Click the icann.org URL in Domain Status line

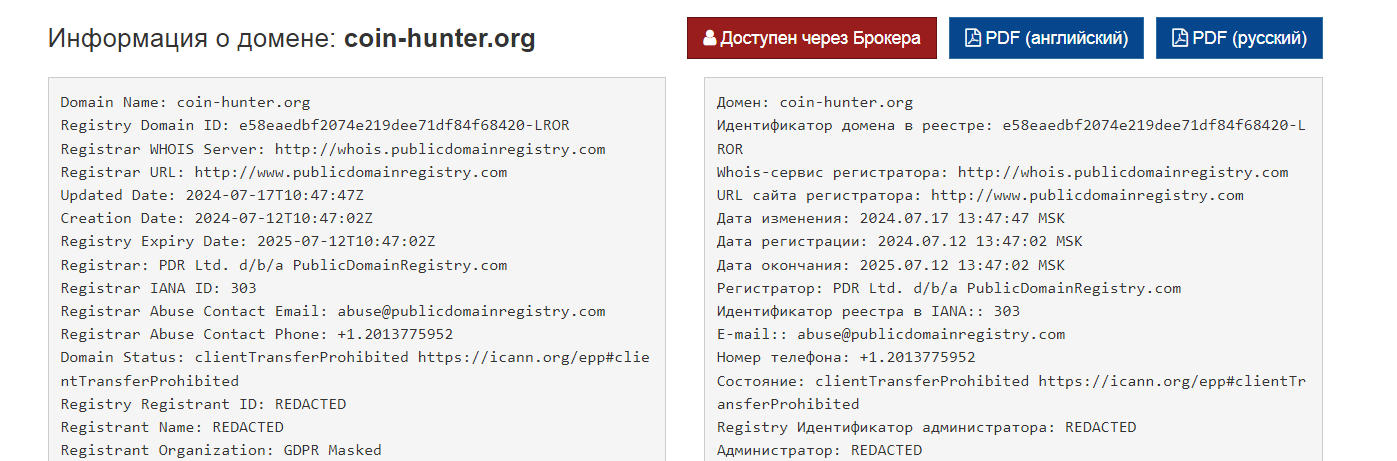[533, 357]
